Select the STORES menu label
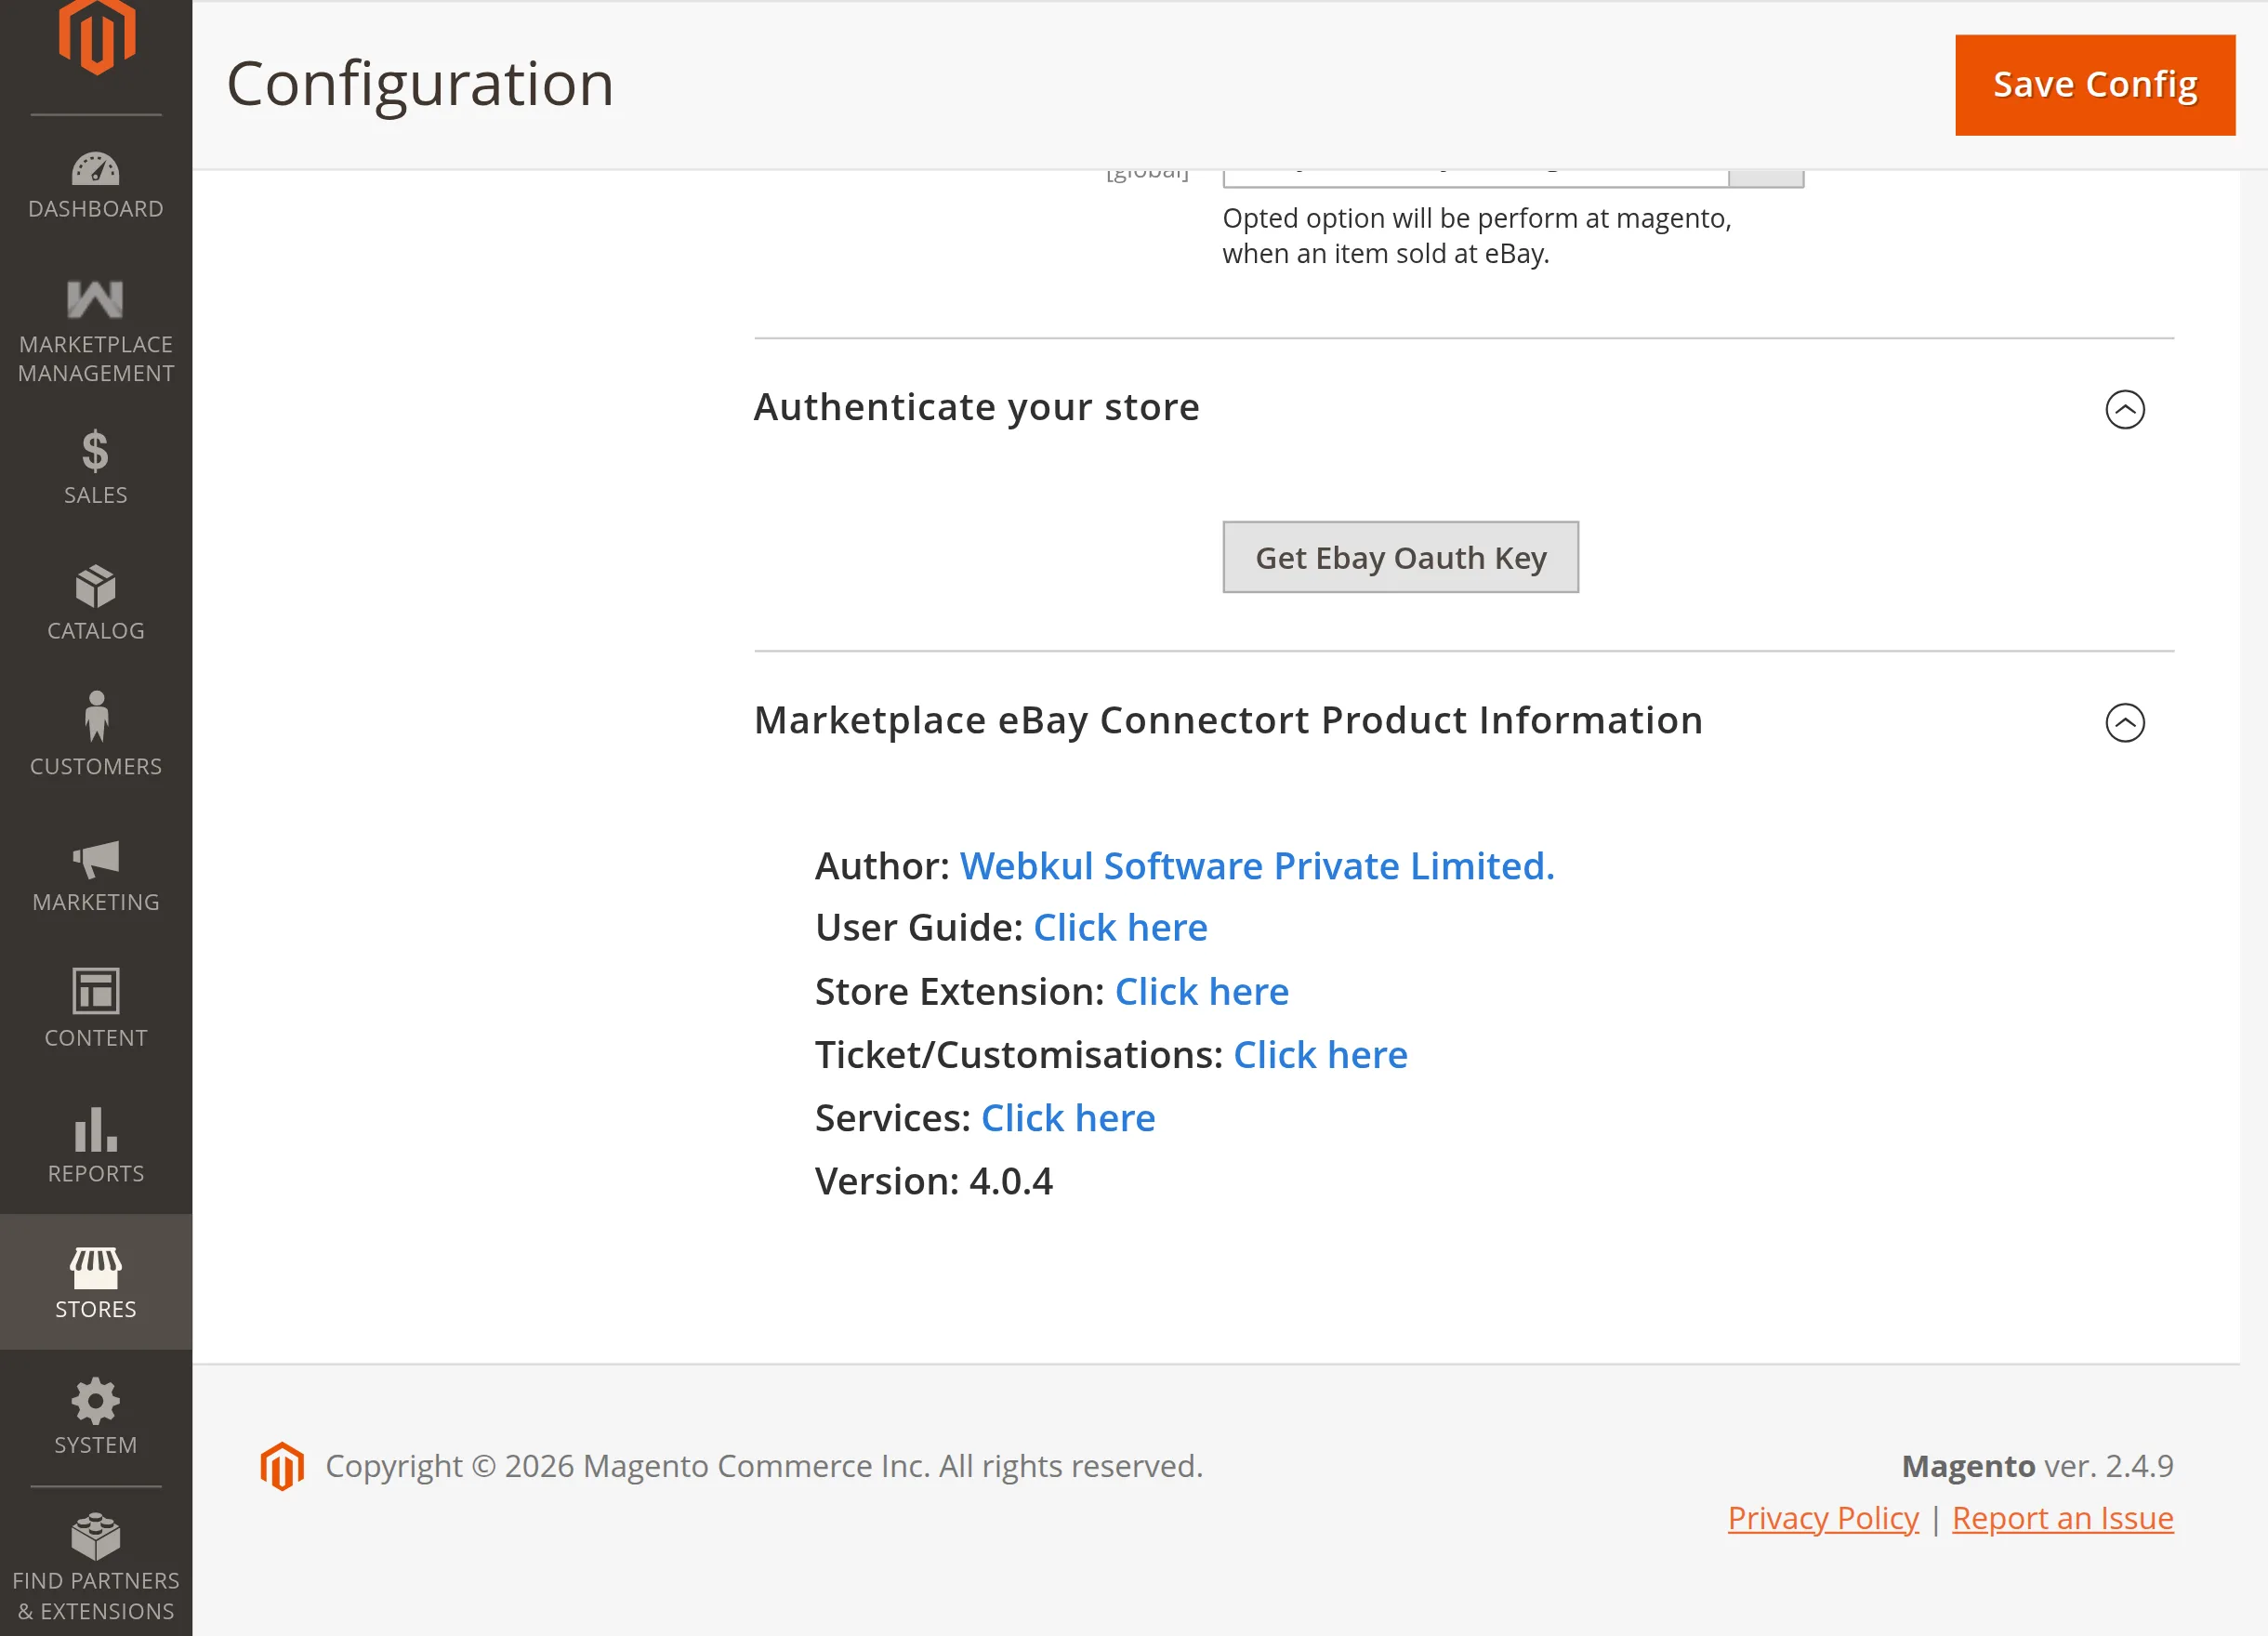The width and height of the screenshot is (2268, 1636). click(x=96, y=1310)
